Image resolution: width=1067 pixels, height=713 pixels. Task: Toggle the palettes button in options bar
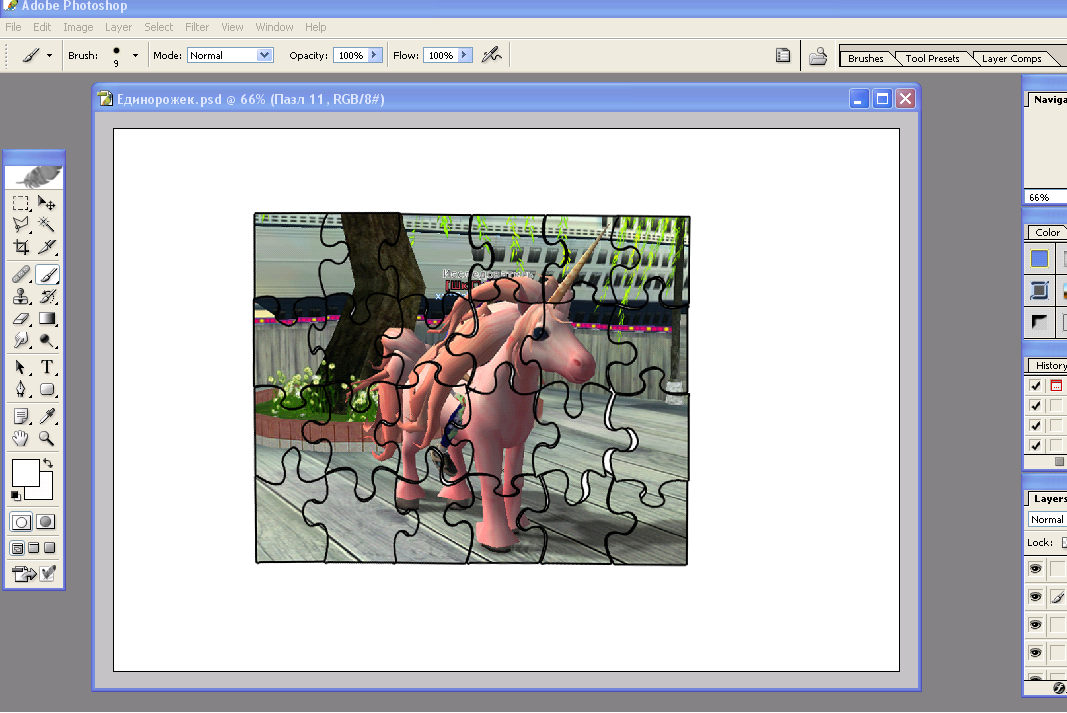point(783,56)
